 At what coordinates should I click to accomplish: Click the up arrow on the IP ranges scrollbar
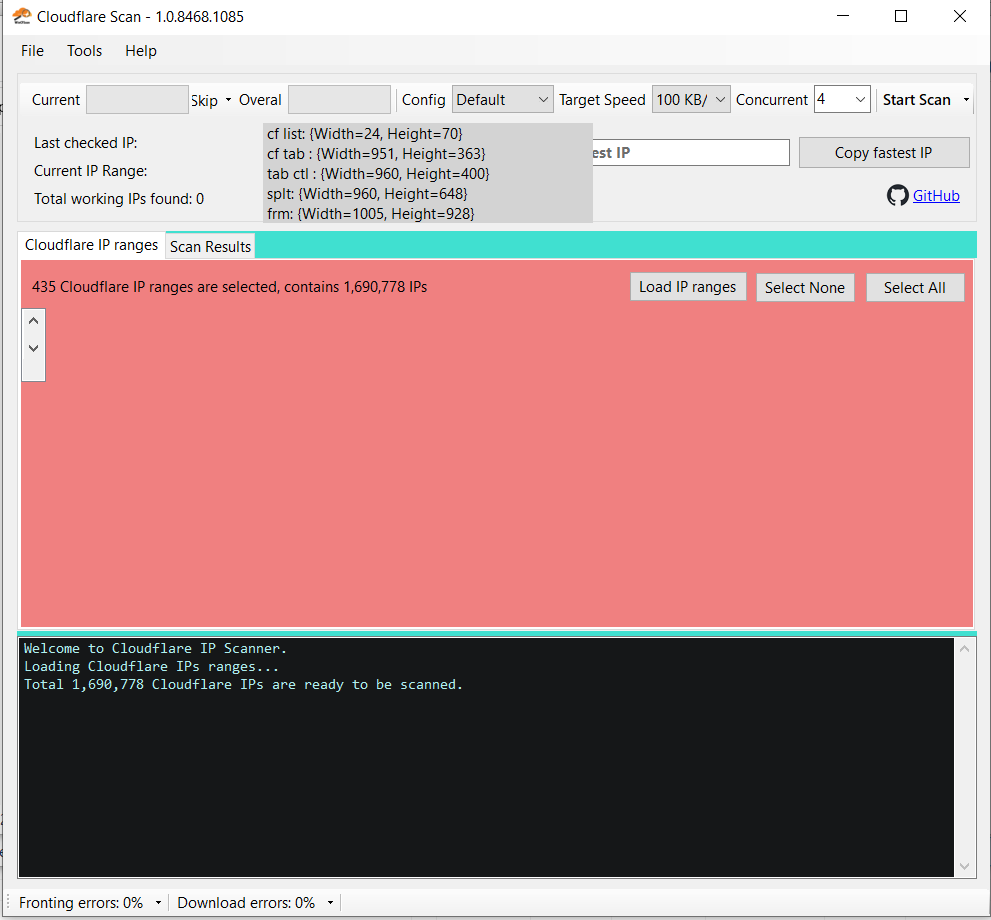click(x=33, y=320)
